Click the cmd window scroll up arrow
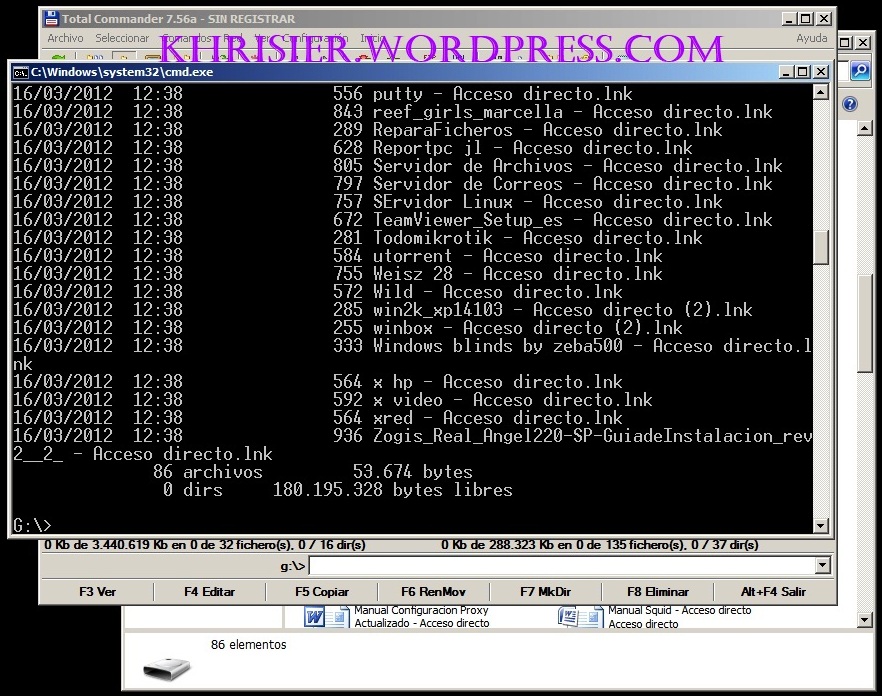The image size is (882, 696). pos(821,92)
